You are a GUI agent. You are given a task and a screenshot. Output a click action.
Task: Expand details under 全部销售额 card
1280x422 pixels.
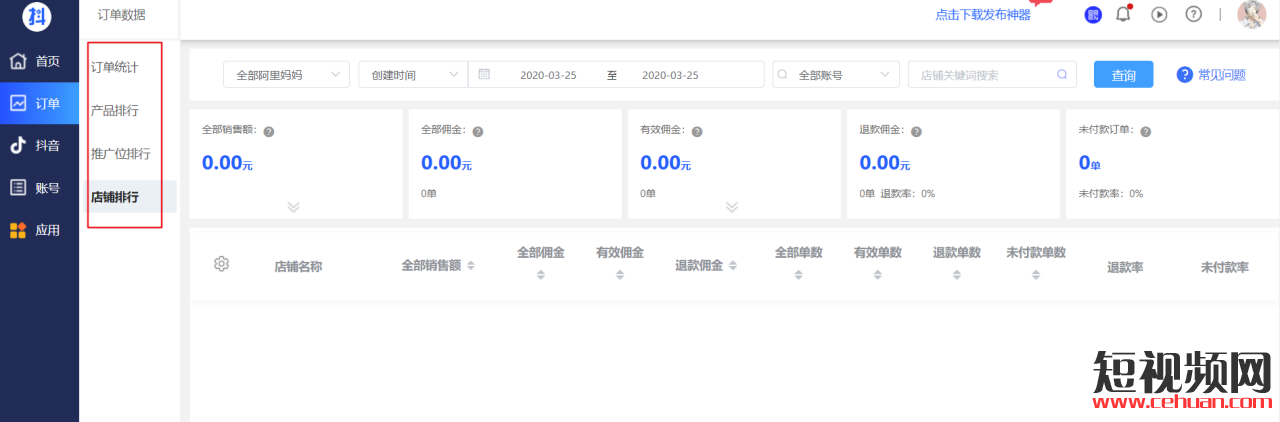tap(293, 207)
